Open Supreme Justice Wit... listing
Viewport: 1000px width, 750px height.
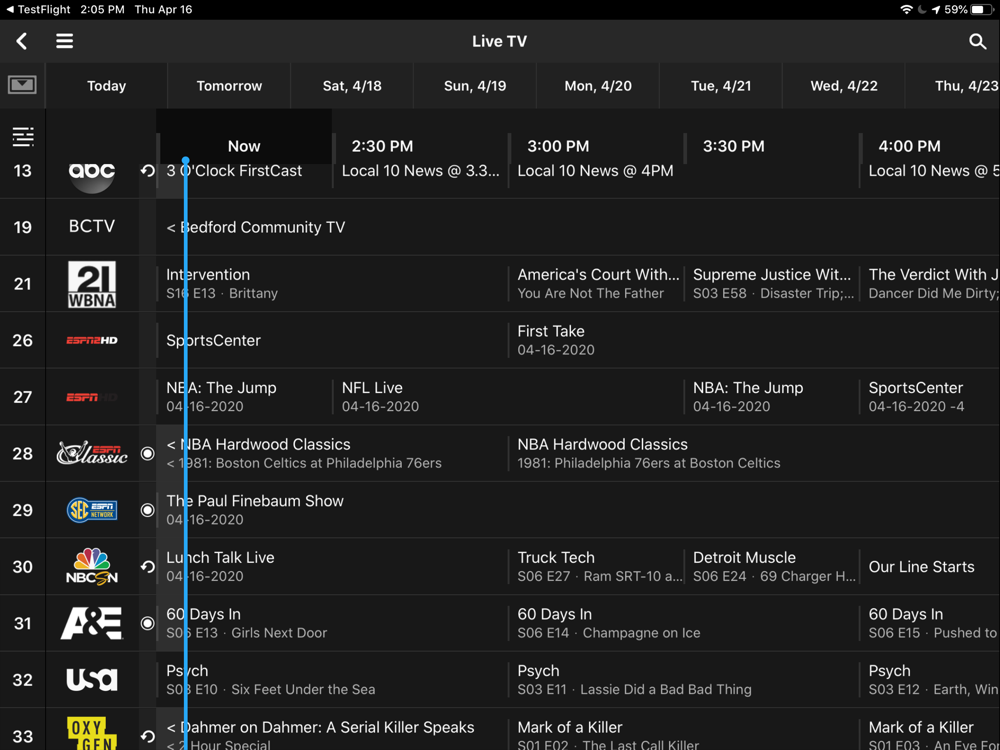[x=772, y=284]
